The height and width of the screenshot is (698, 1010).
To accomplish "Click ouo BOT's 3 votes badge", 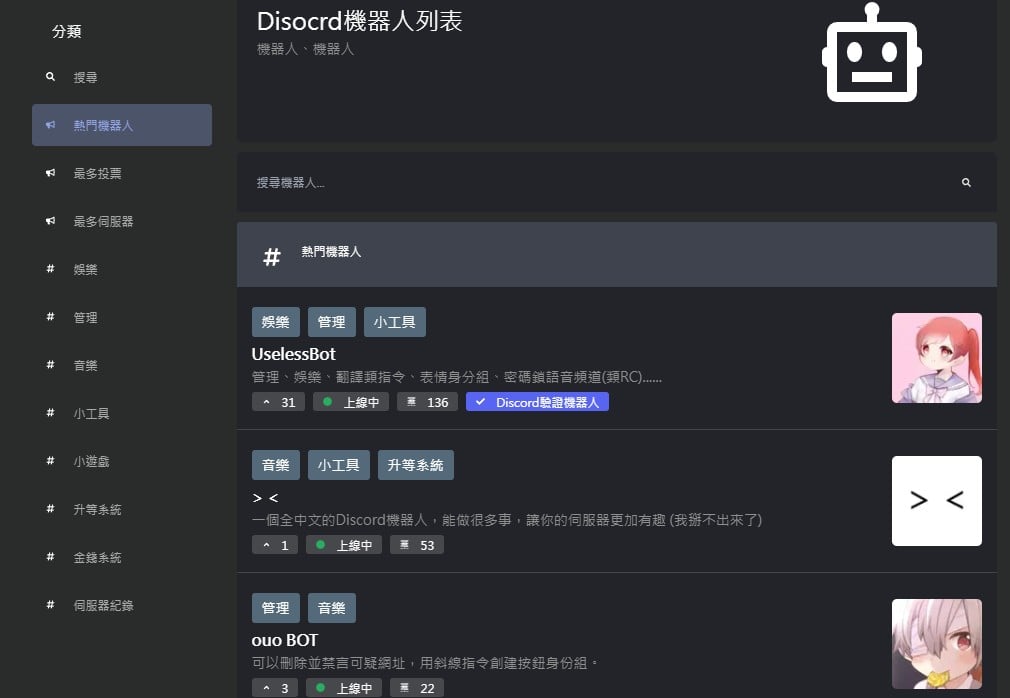I will 275,688.
